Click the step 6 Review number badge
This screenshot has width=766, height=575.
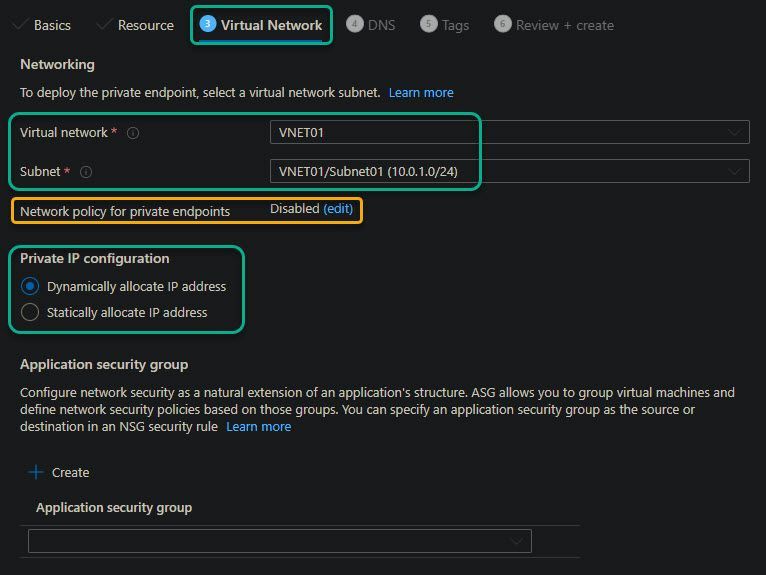(503, 24)
